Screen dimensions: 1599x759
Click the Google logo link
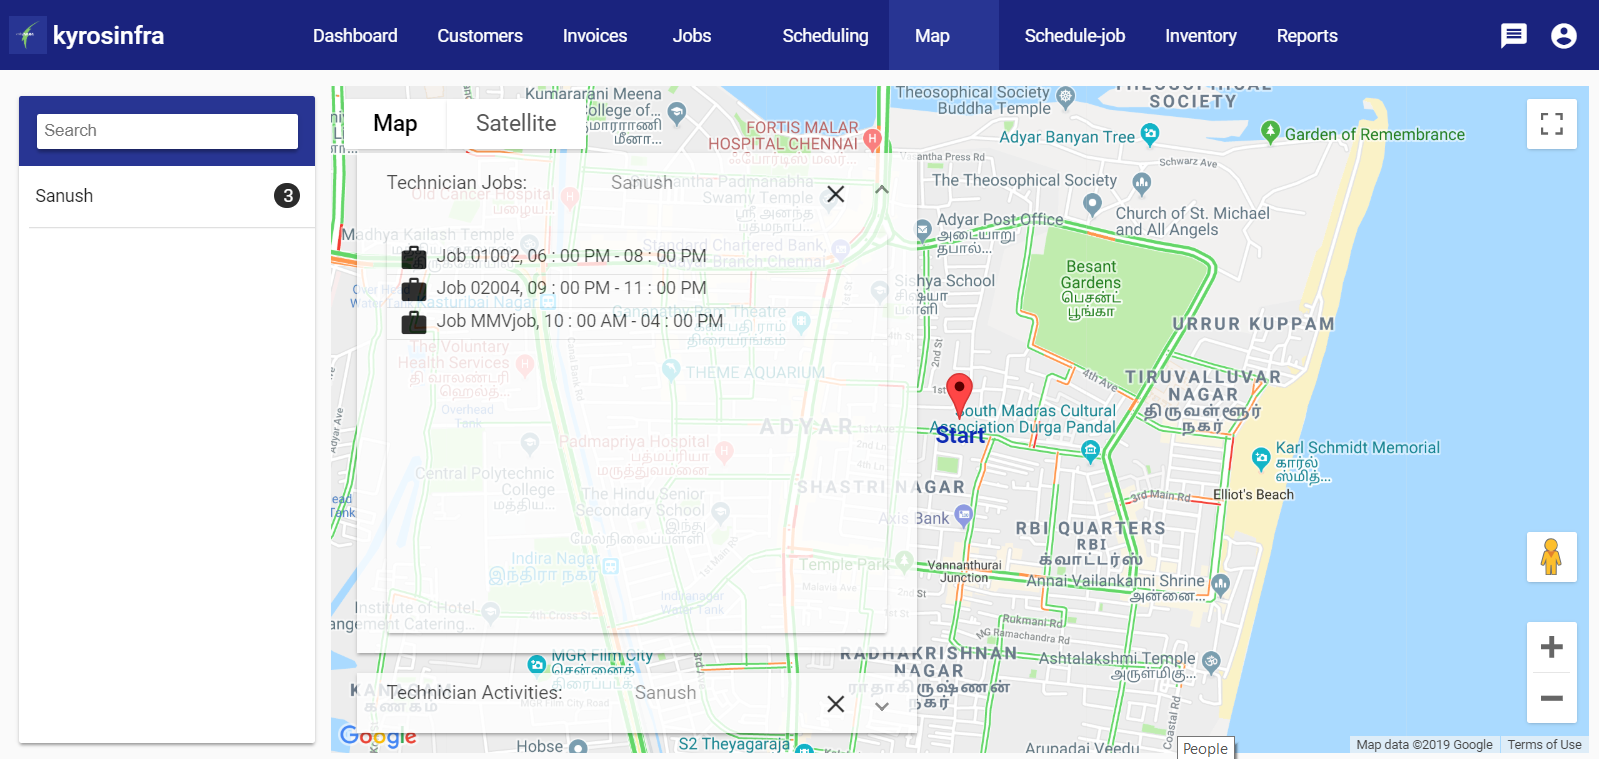click(378, 737)
